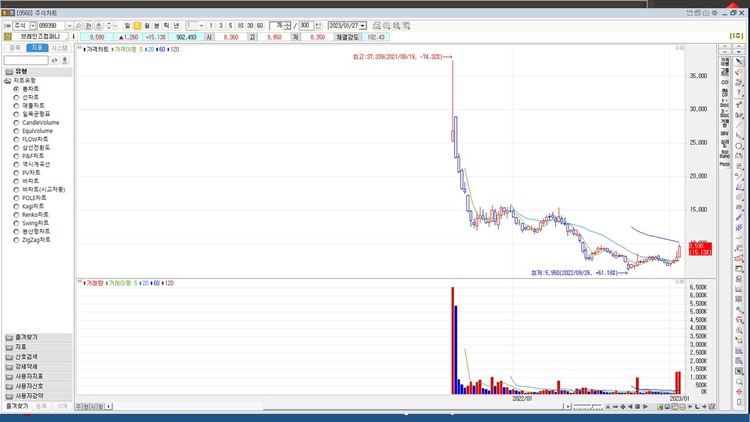Viewport: 750px width, 422px height.
Task: Expand the 사용자강약 folder section
Action: click(38, 396)
